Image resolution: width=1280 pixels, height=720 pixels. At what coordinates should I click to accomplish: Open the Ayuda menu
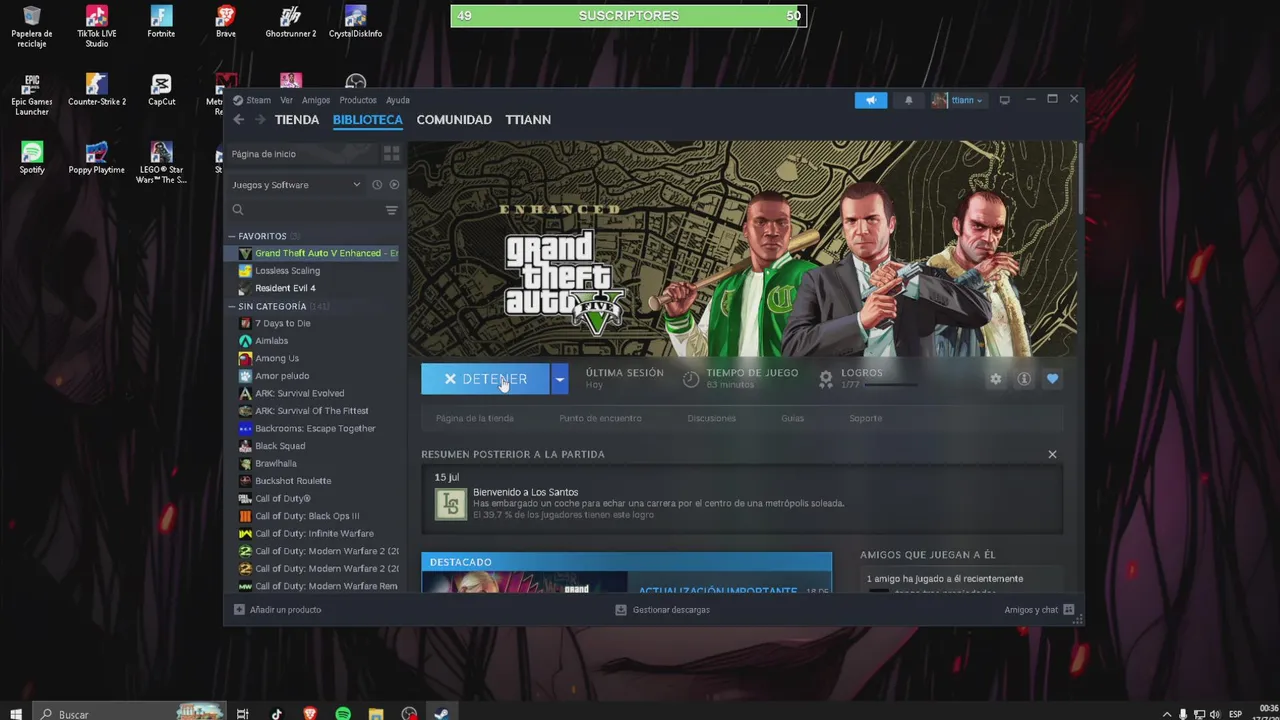coord(398,100)
